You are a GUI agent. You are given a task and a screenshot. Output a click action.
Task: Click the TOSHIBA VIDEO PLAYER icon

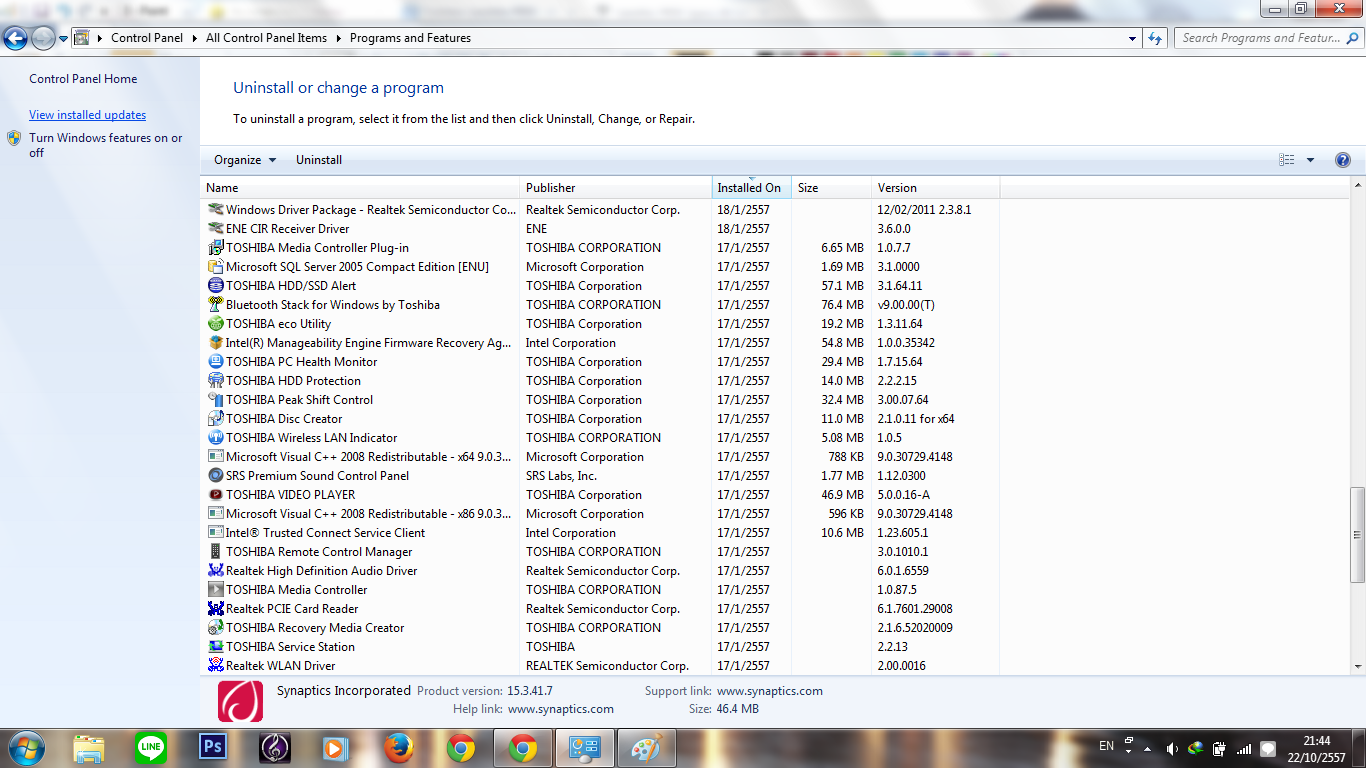215,495
